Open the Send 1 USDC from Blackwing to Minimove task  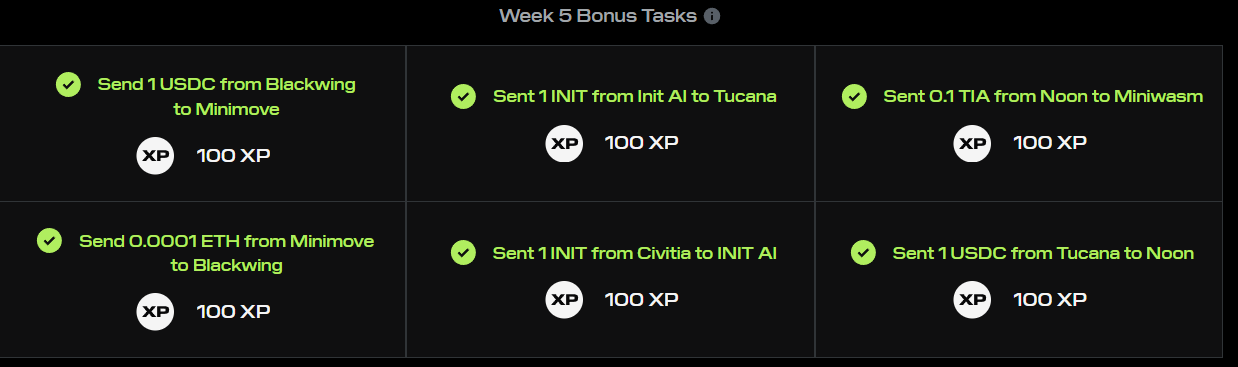(226, 96)
